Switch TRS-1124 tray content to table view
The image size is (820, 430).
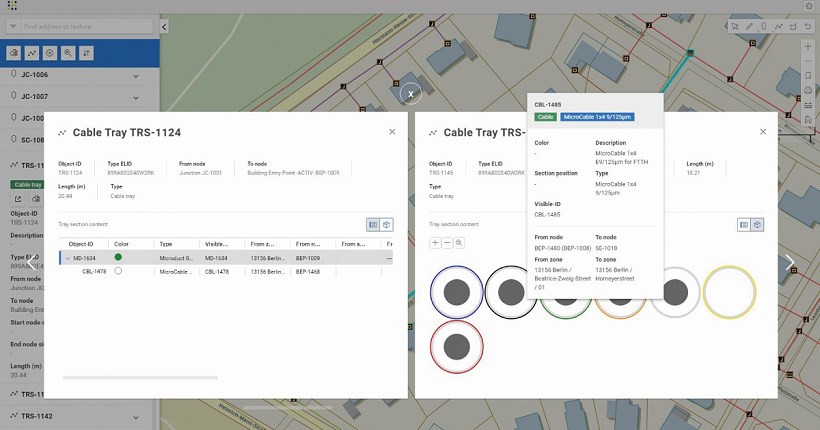[373, 225]
